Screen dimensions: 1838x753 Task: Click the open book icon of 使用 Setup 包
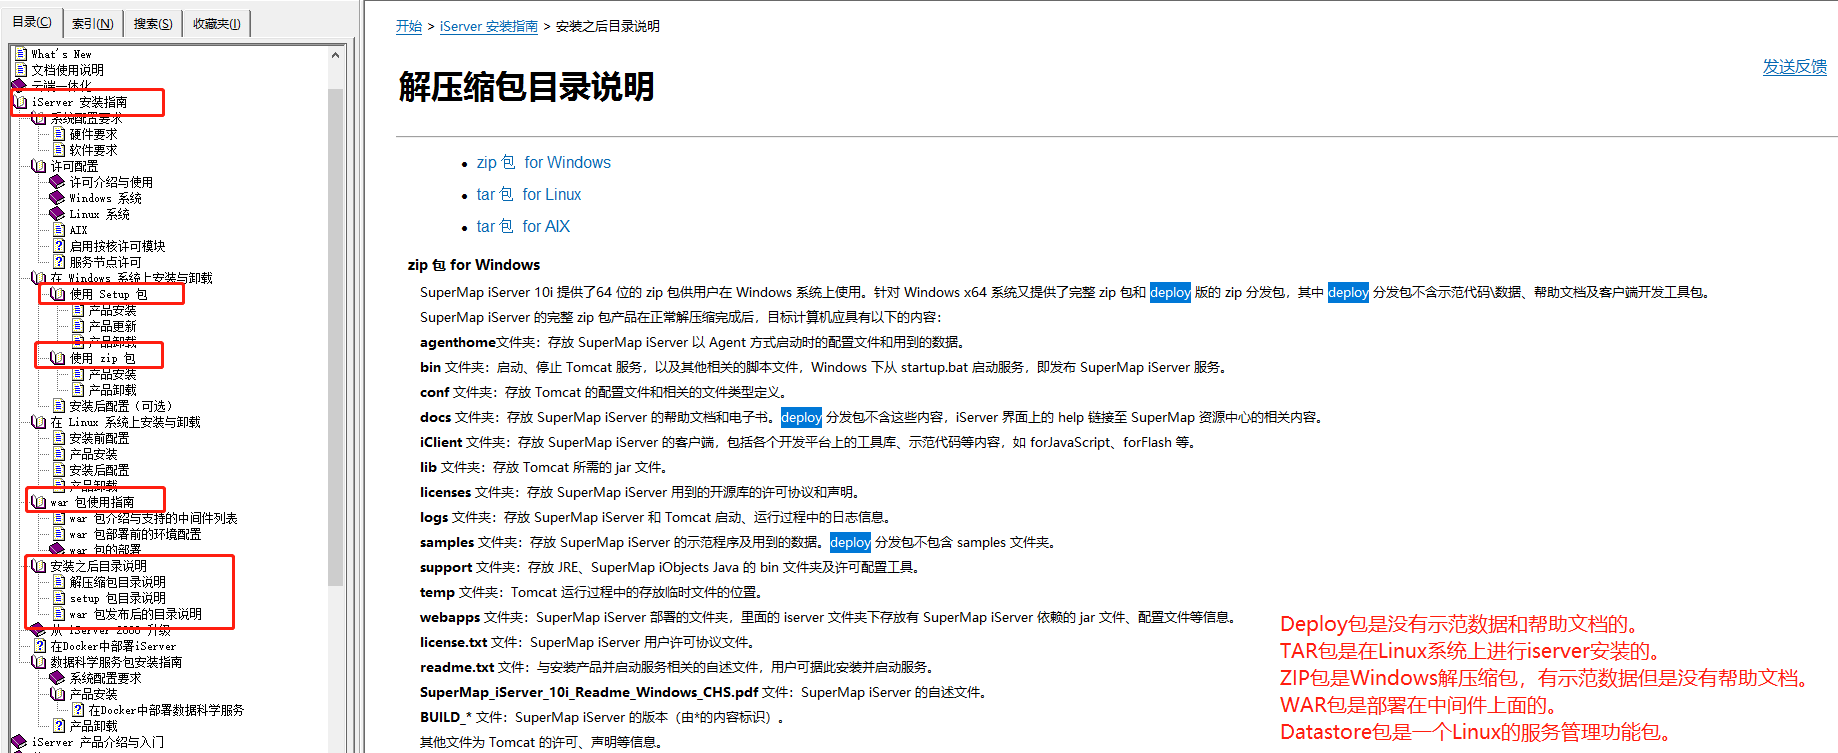click(58, 294)
